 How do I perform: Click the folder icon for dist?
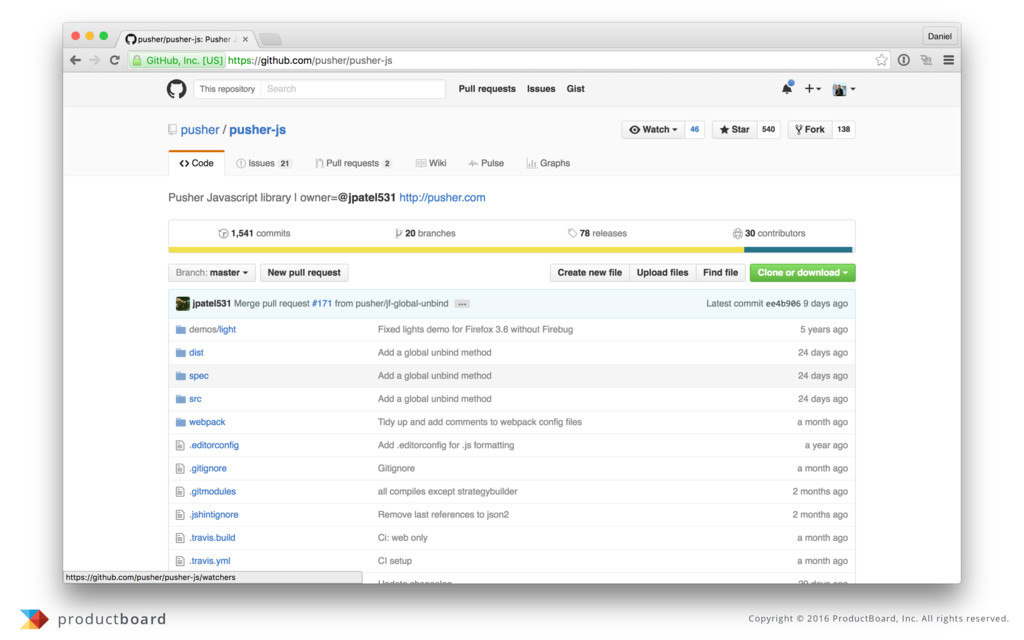(x=180, y=353)
